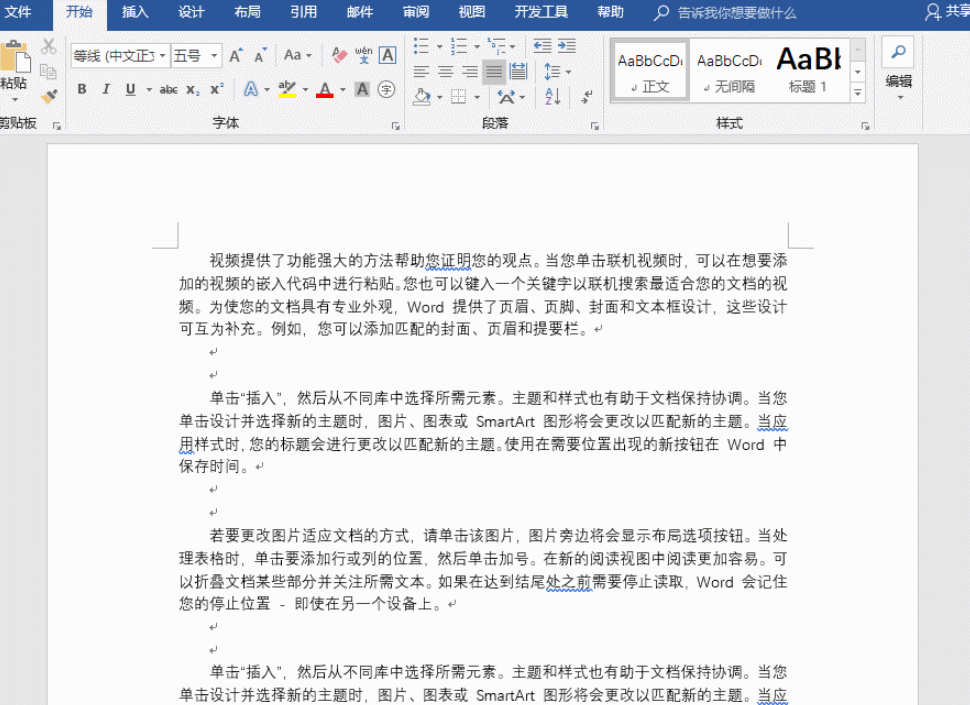Align text left
The width and height of the screenshot is (970, 705).
[421, 72]
